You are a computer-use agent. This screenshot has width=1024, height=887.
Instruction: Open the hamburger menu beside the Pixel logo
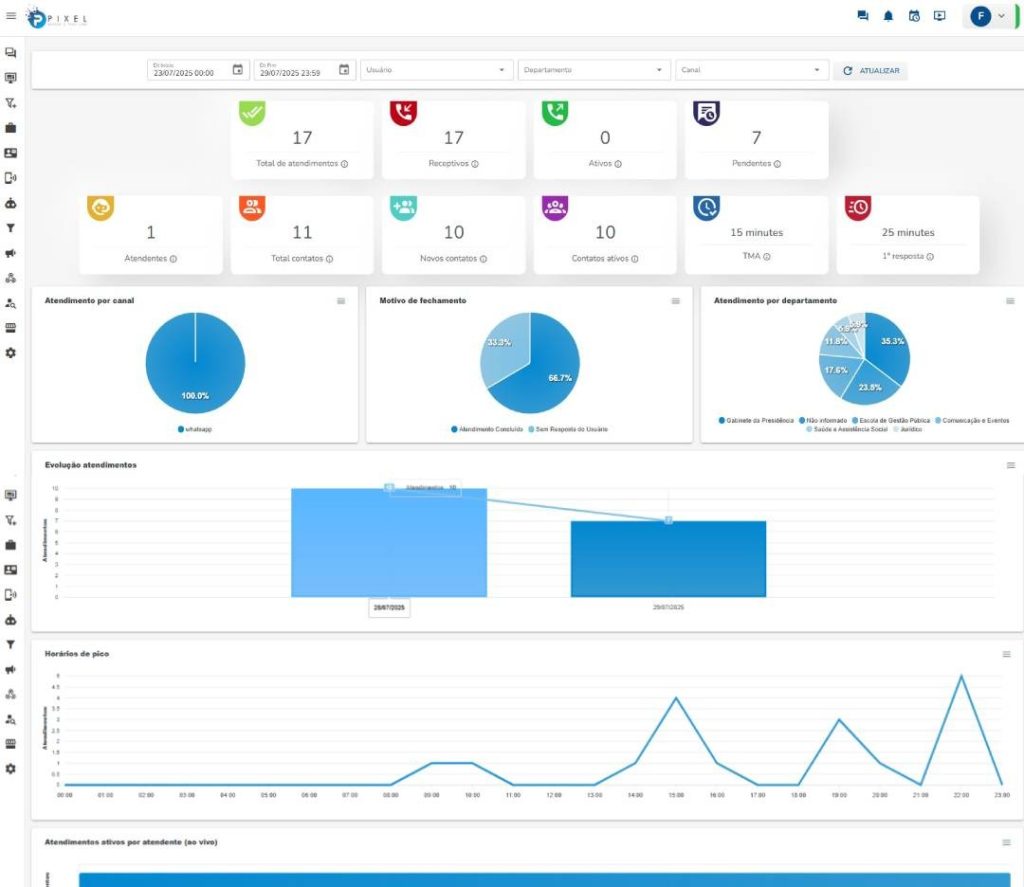pos(11,16)
